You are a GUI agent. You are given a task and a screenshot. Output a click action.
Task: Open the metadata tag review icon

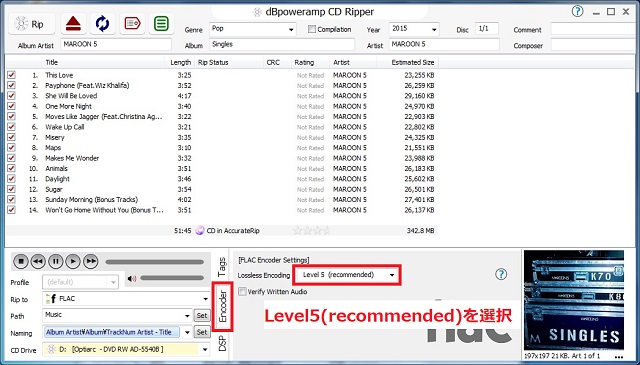132,24
